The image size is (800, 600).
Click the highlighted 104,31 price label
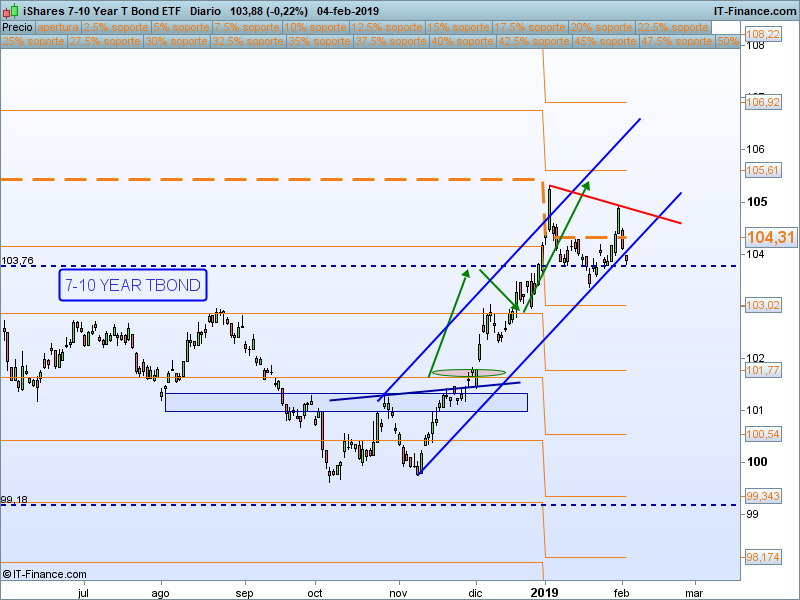(770, 237)
